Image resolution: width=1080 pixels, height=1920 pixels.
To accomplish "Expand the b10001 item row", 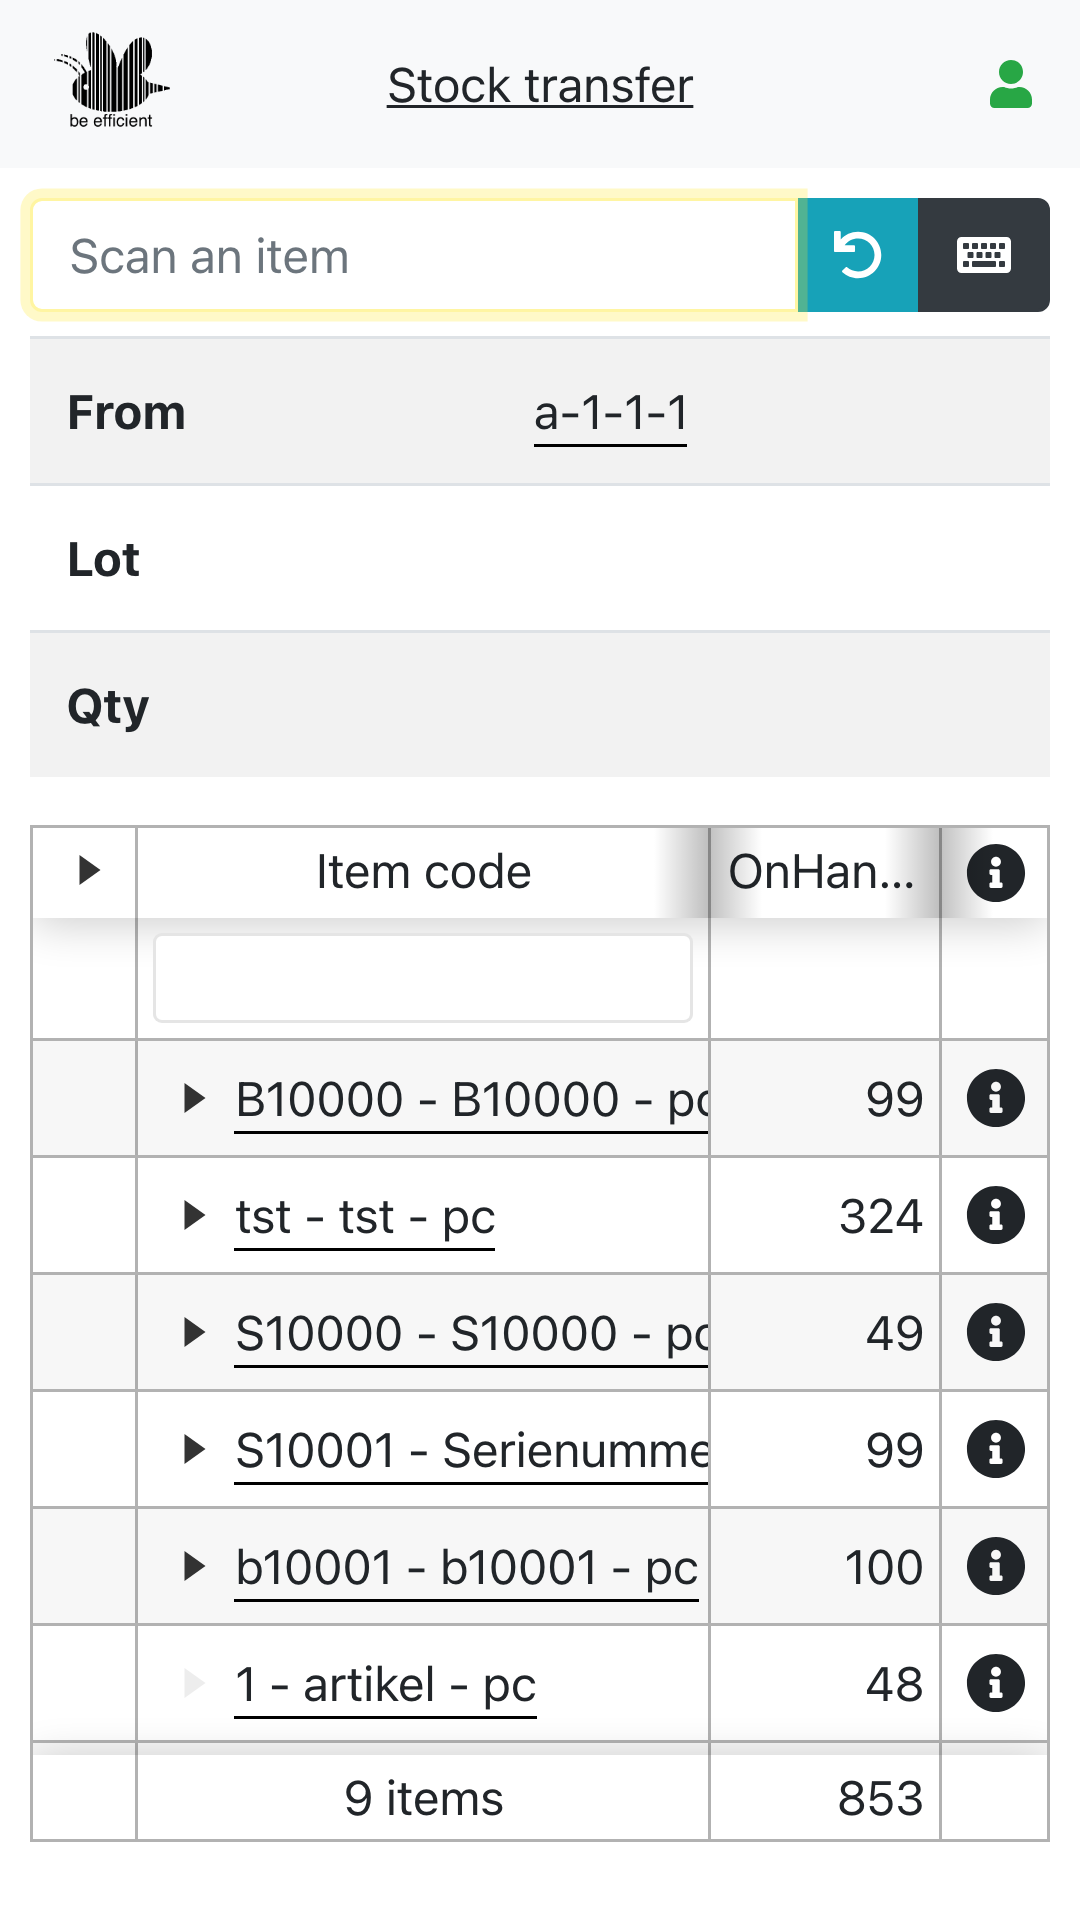I will coord(195,1567).
